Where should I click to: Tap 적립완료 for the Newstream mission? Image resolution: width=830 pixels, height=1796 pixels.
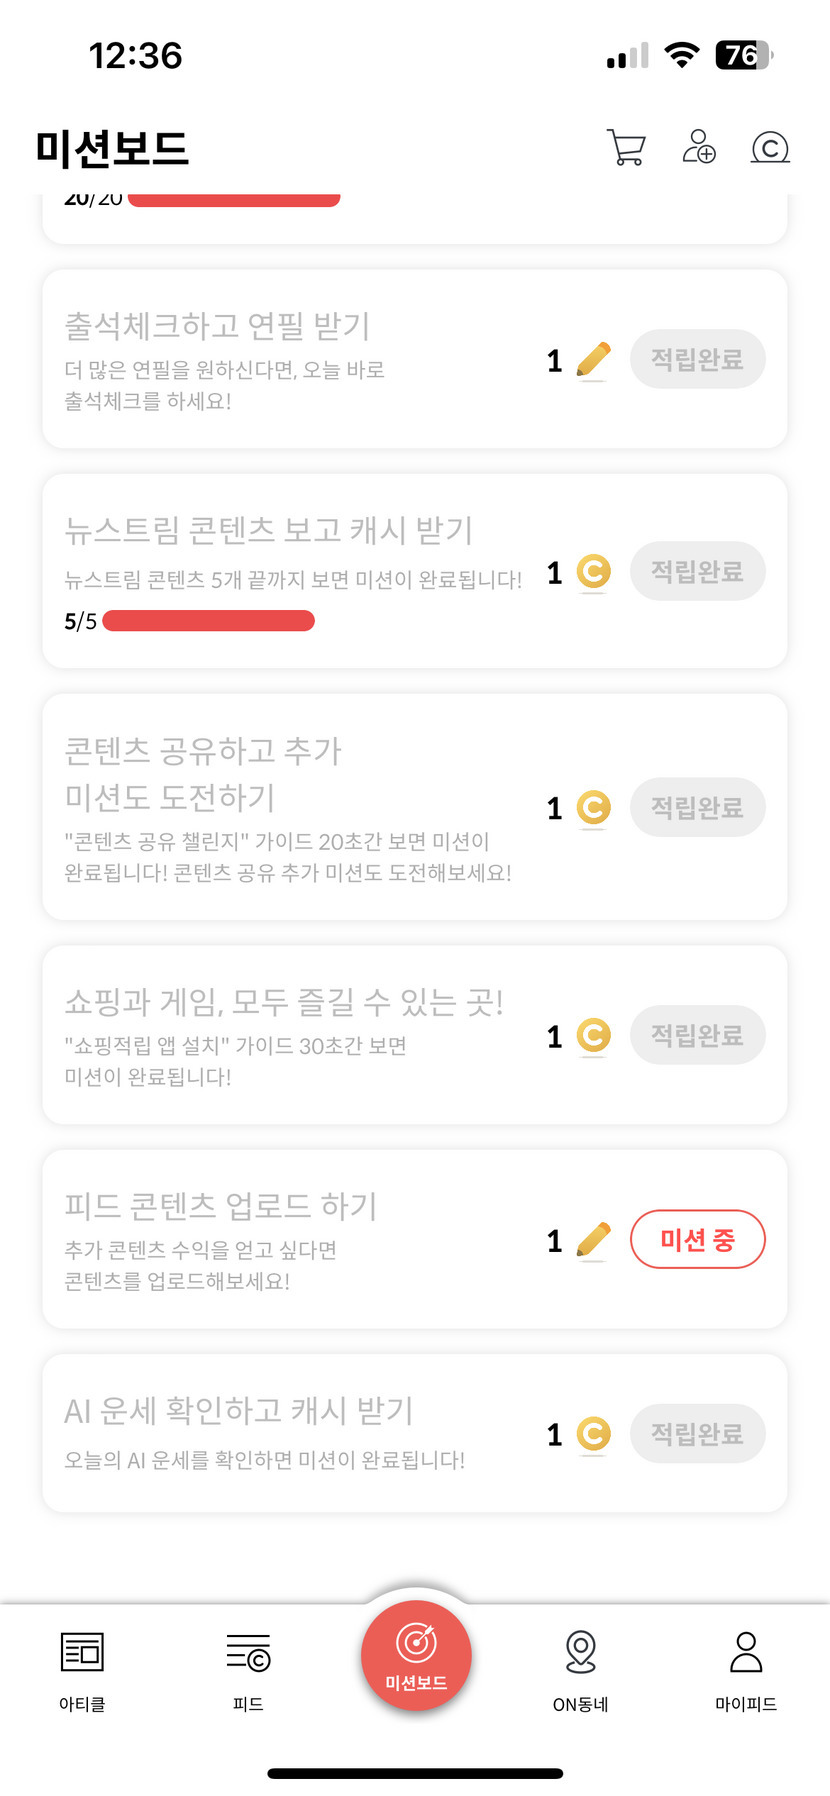(697, 571)
